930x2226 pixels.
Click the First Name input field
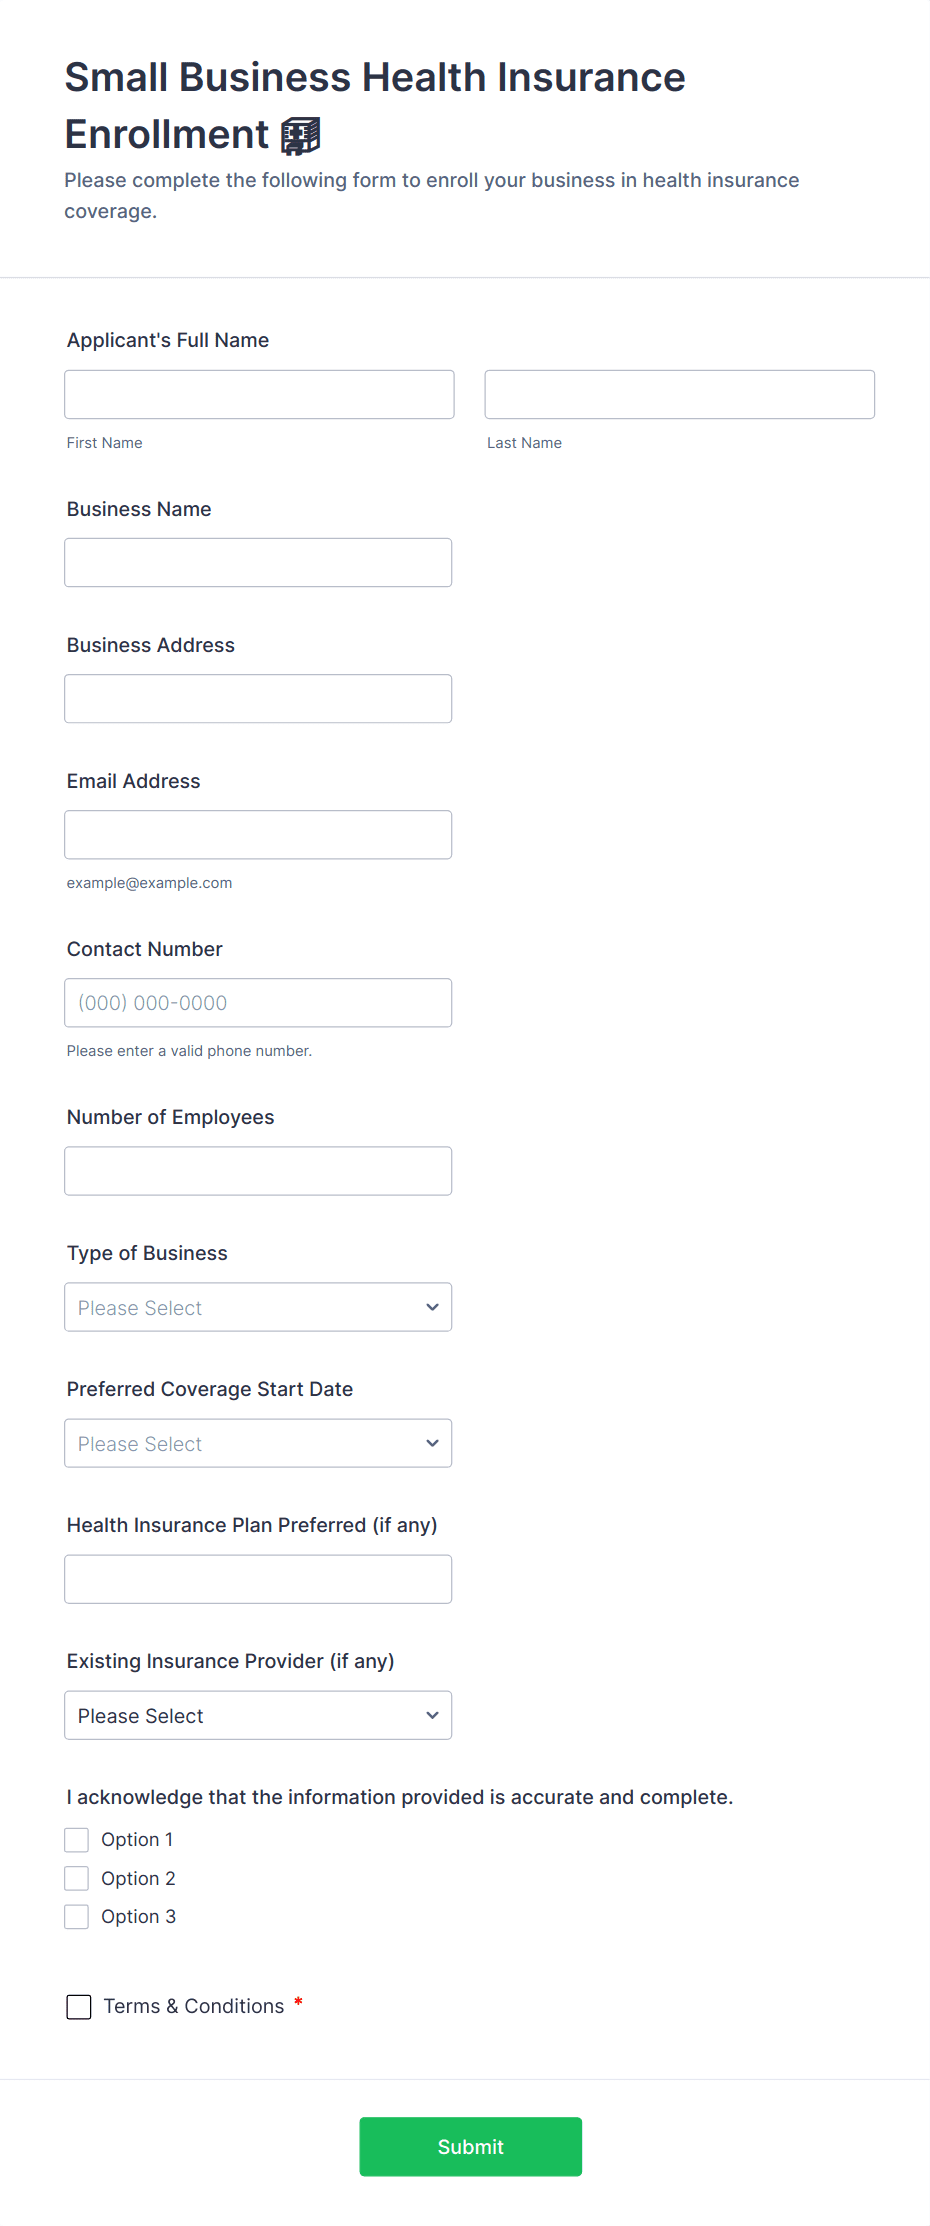click(259, 394)
